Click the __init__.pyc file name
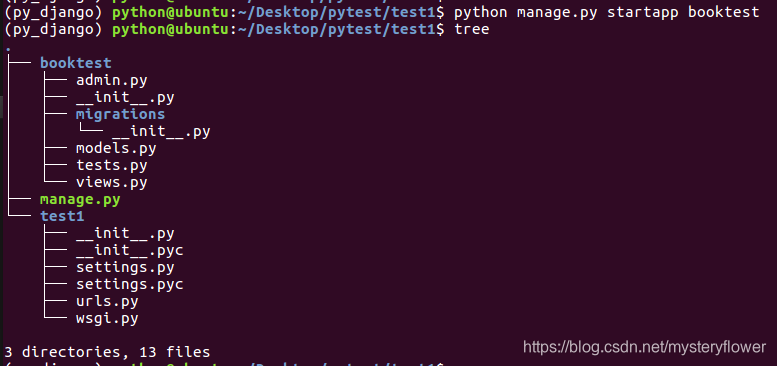 pos(129,250)
